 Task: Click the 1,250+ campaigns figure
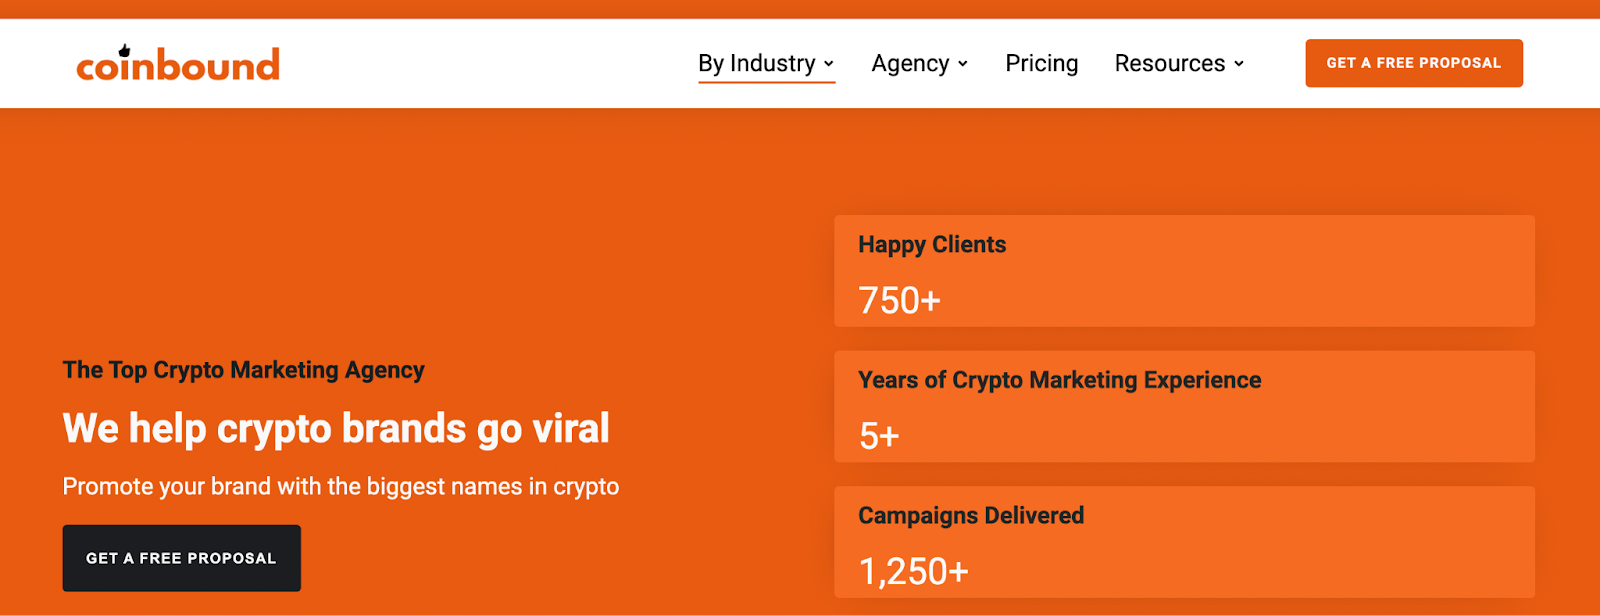[913, 571]
